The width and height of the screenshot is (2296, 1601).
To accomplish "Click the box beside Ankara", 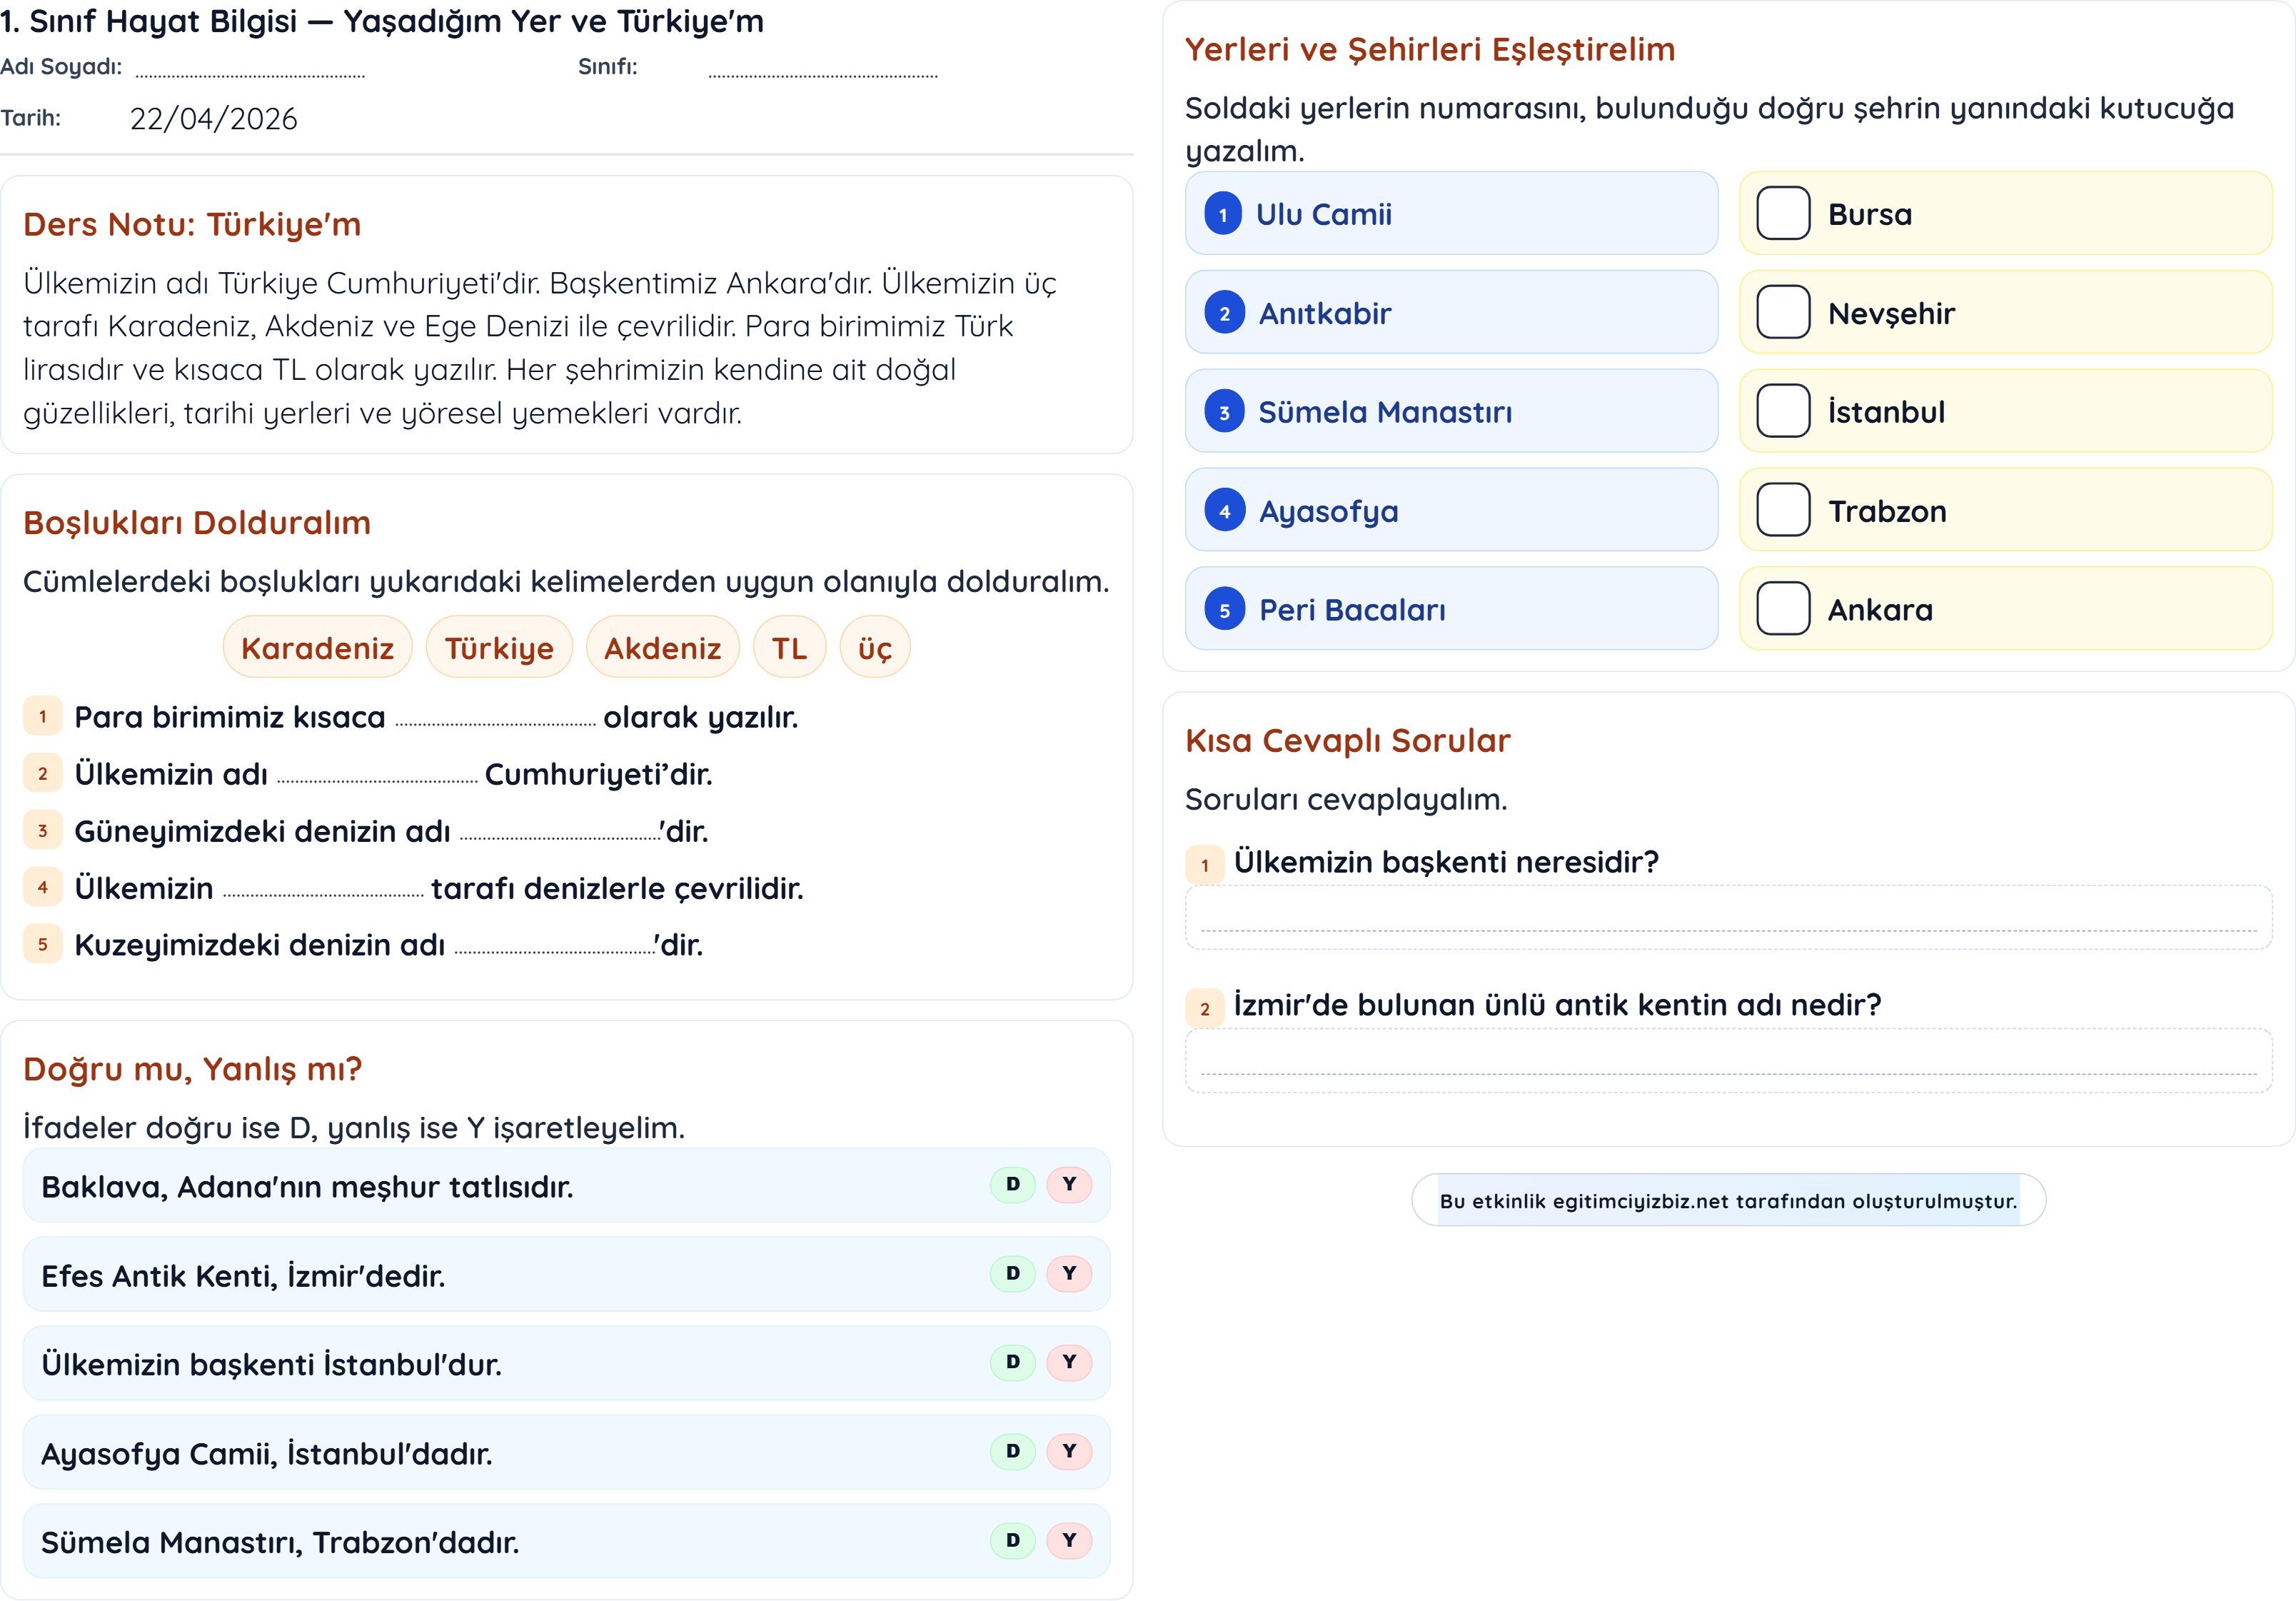I will click(x=1783, y=609).
